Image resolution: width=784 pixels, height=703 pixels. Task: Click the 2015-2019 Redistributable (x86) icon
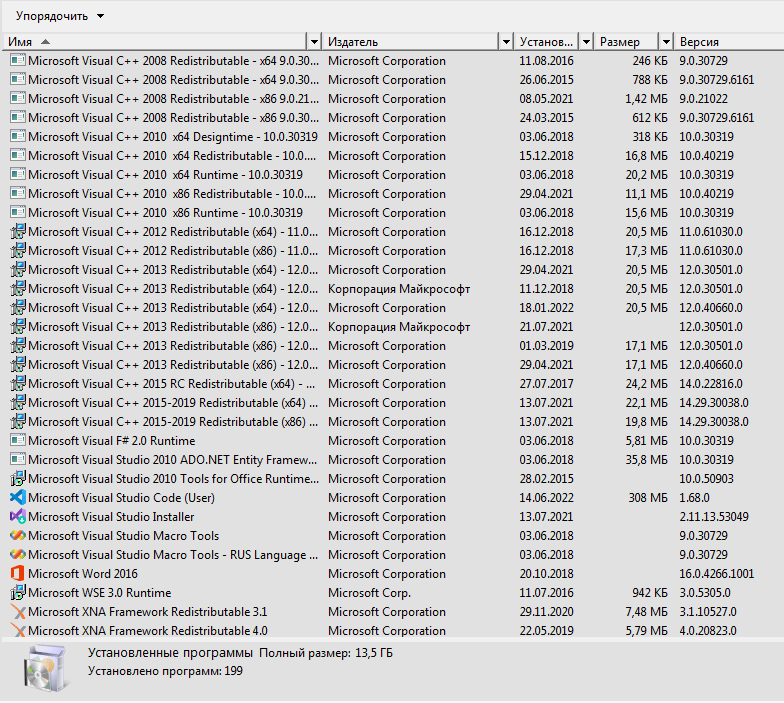(18, 422)
